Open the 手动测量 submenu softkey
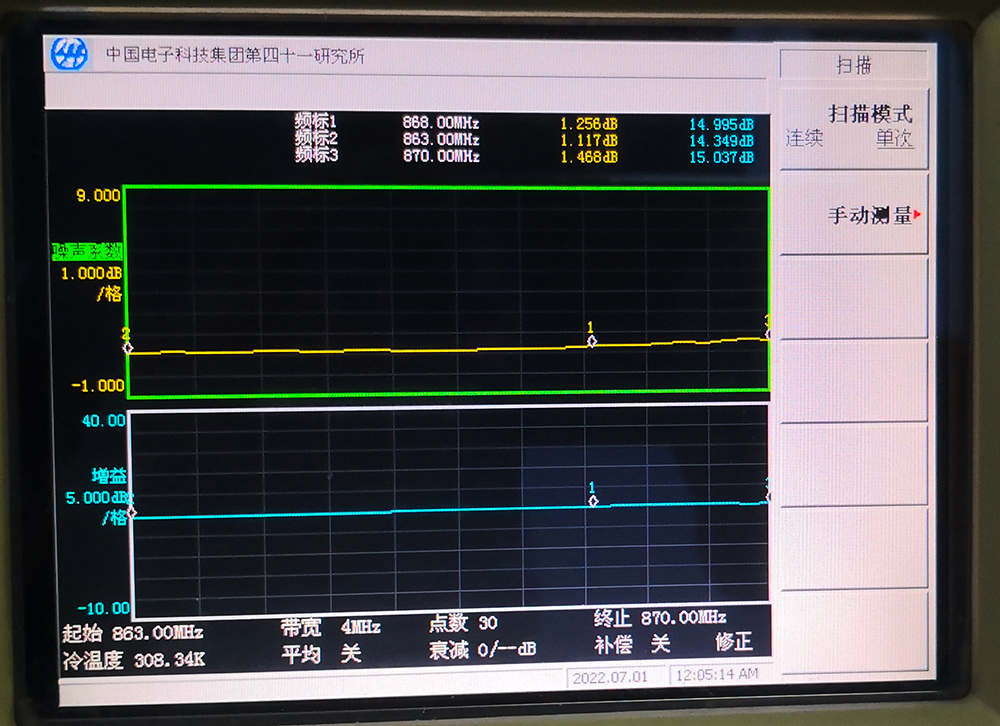The image size is (1000, 726). tap(854, 215)
